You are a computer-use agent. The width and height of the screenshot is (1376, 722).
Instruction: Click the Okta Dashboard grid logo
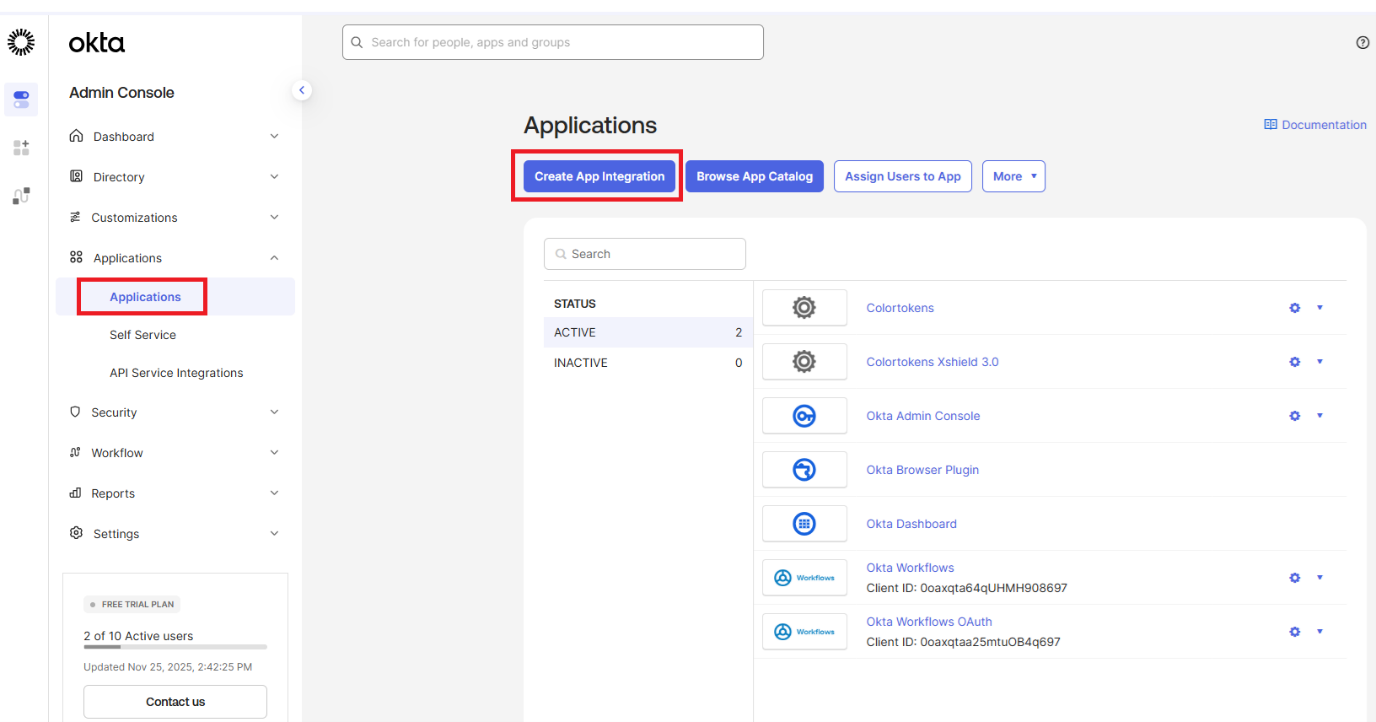coord(804,523)
